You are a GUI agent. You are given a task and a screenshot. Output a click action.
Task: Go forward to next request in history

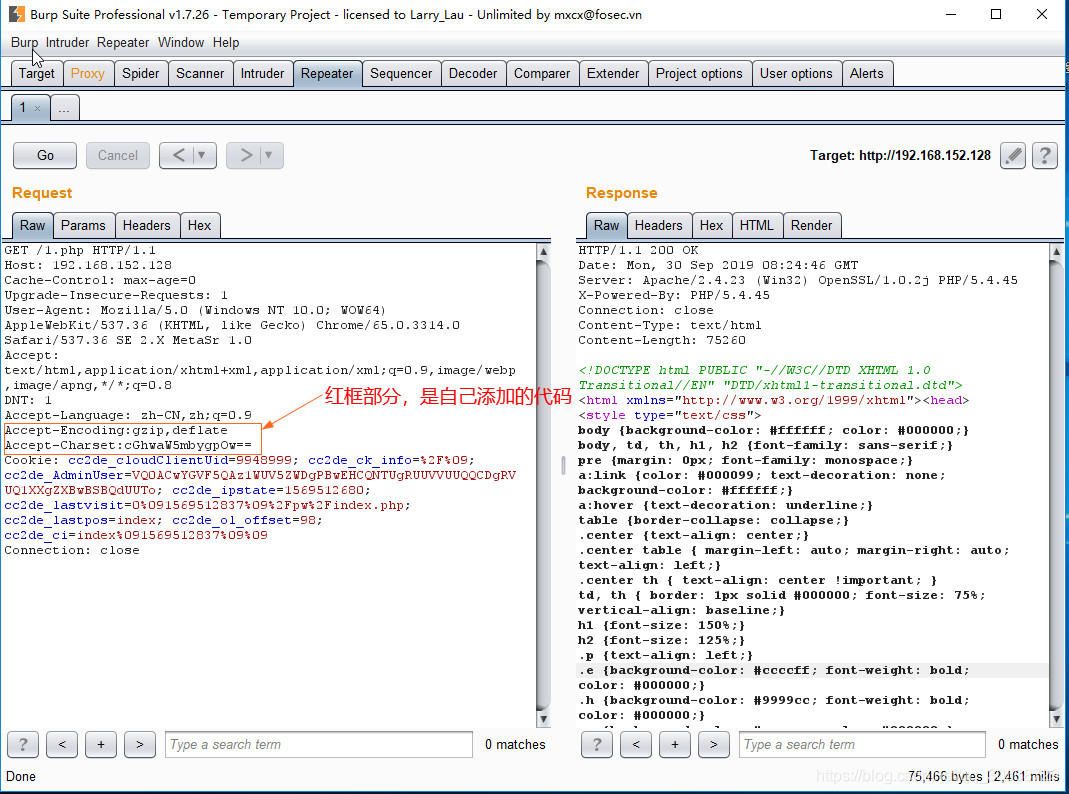coord(245,155)
